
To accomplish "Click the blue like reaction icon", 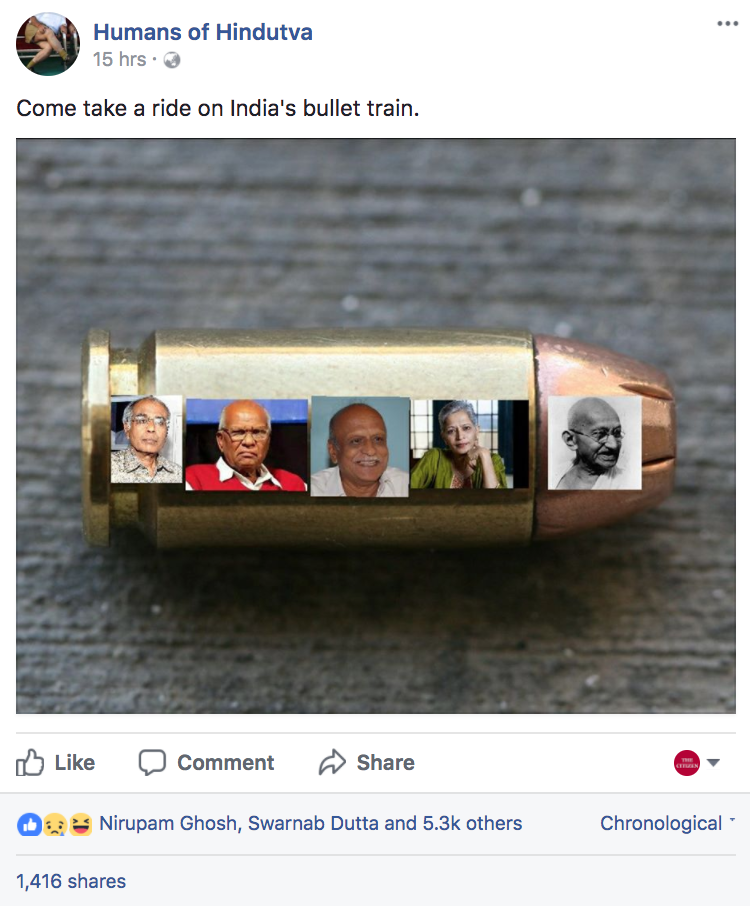I will [29, 824].
